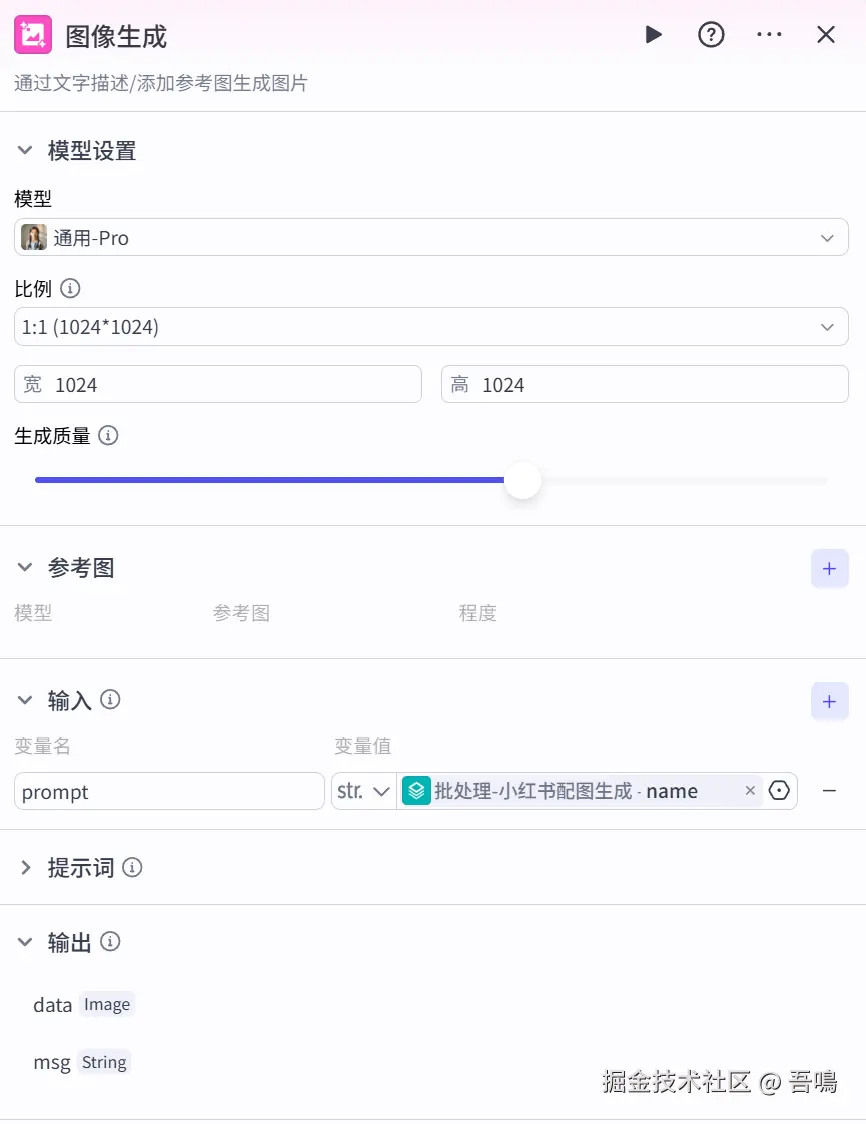
Task: Open the 模型 dropdown showing 通用-Pro
Action: click(x=432, y=237)
